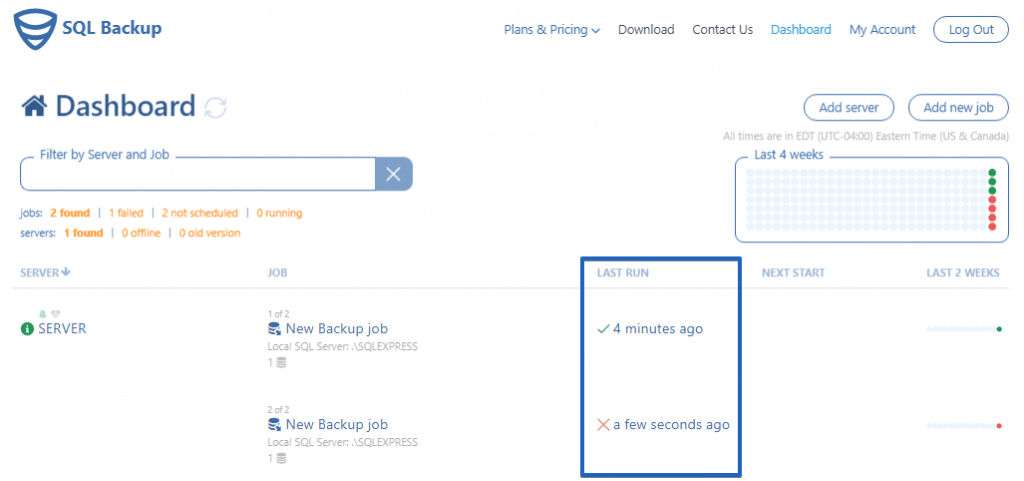The image size is (1024, 481).
Task: Clear the filter with the X button
Action: [x=393, y=175]
